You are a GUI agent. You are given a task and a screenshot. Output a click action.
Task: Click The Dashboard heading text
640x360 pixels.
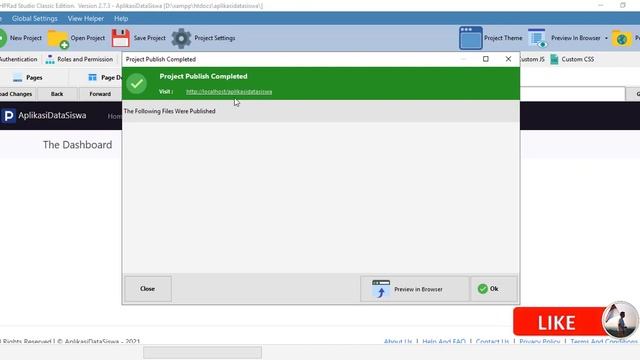click(x=78, y=145)
